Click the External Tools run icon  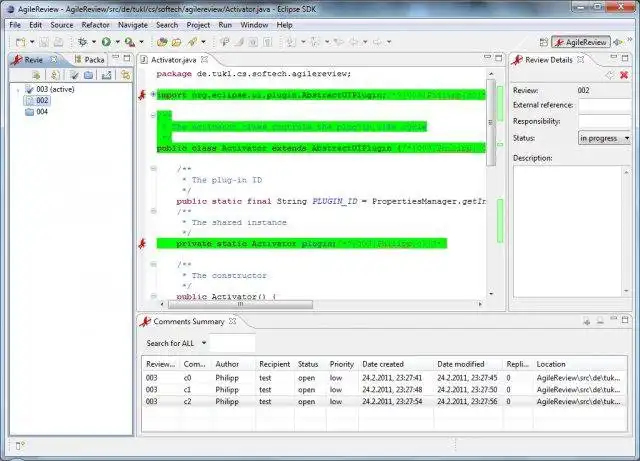[130, 42]
